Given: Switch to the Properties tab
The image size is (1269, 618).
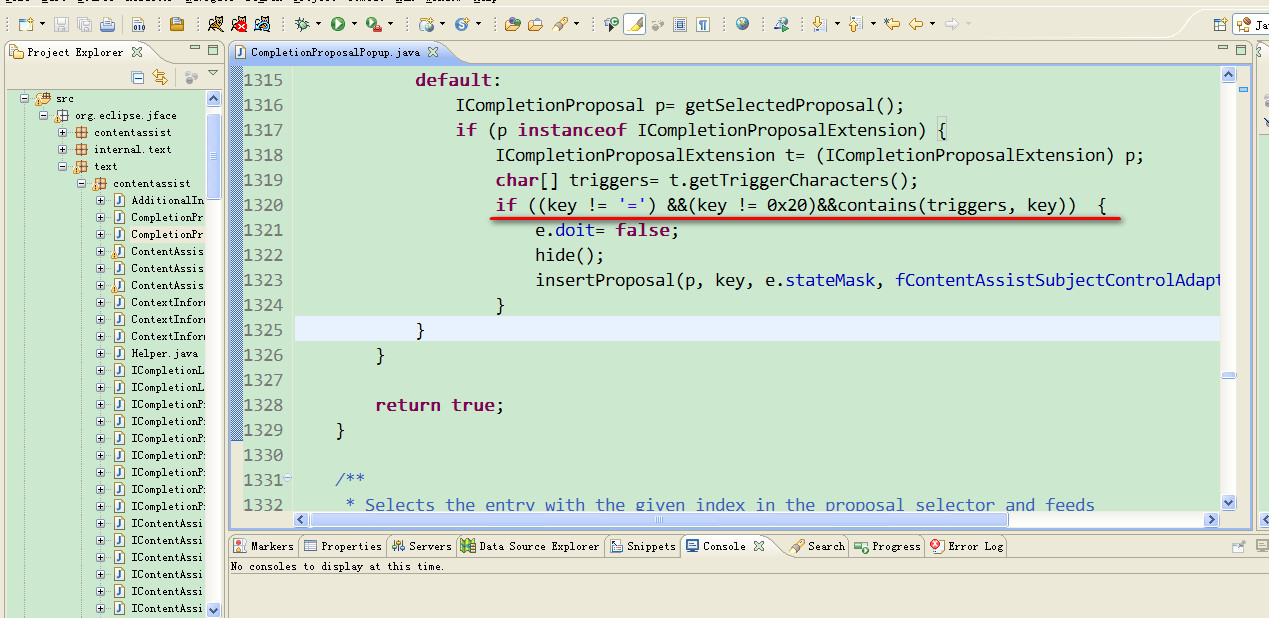Looking at the screenshot, I should tap(343, 546).
